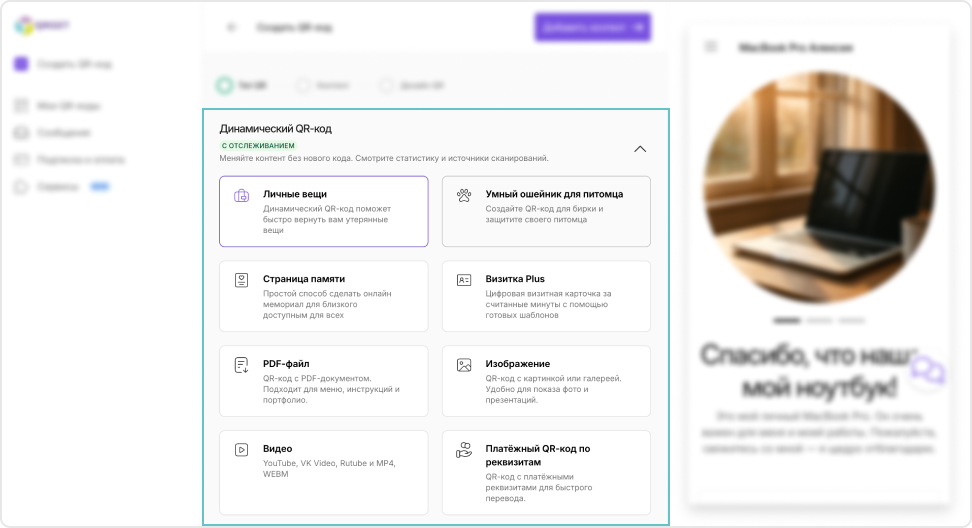Click the second carousel dot under laptop photo
Screen dimensions: 972x528
pyautogui.click(x=820, y=321)
